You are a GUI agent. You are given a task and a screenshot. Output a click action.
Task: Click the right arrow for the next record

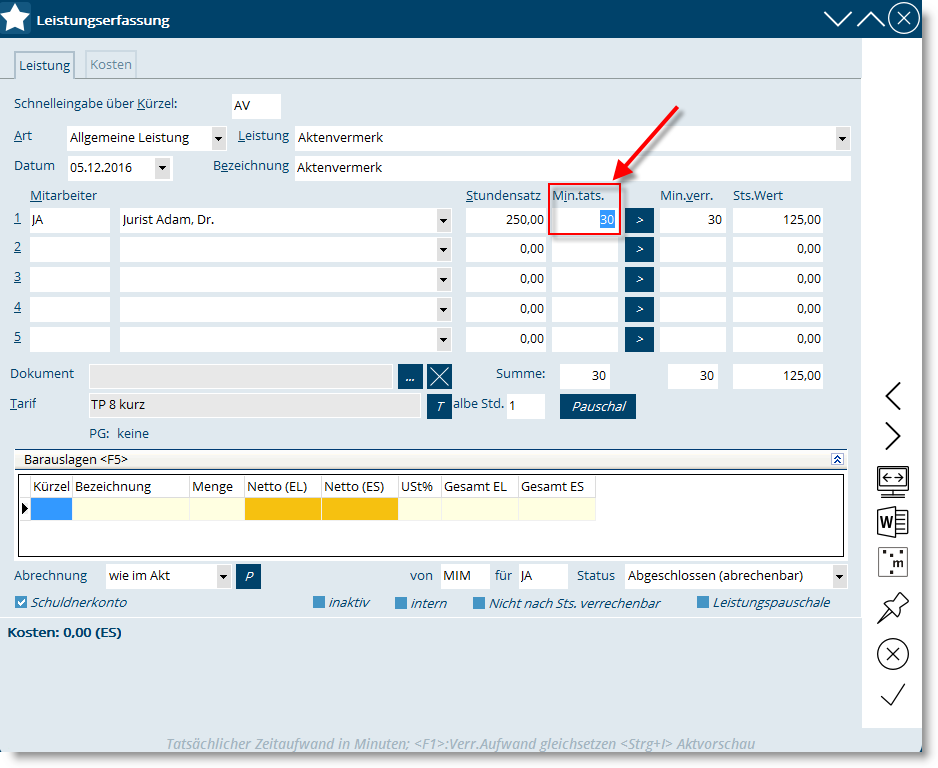coord(893,436)
